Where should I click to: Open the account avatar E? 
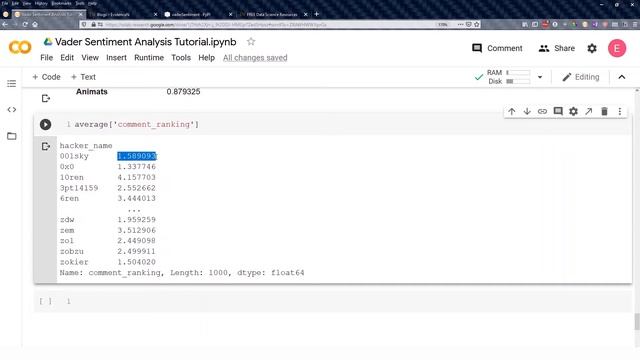[617, 48]
